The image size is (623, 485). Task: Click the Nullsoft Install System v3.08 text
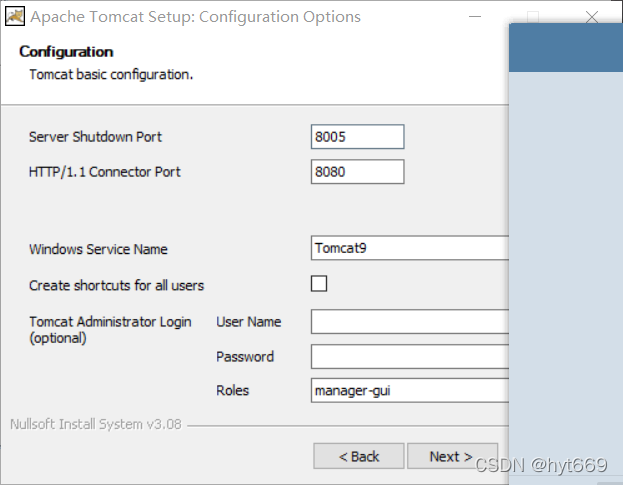tap(96, 424)
